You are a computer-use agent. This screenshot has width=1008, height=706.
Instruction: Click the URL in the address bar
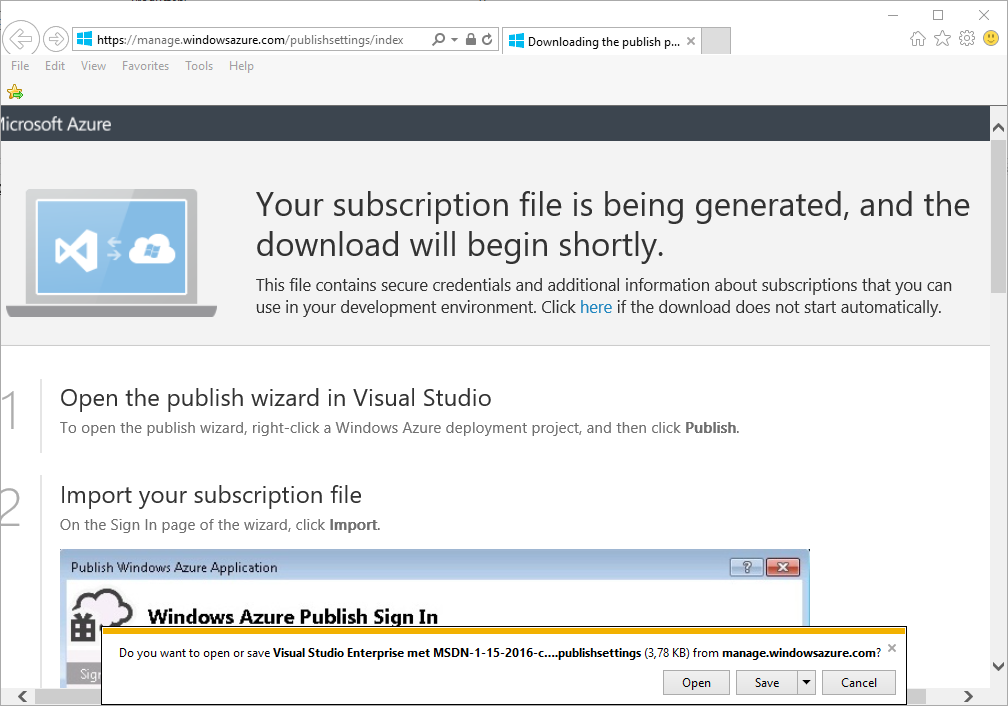tap(250, 40)
